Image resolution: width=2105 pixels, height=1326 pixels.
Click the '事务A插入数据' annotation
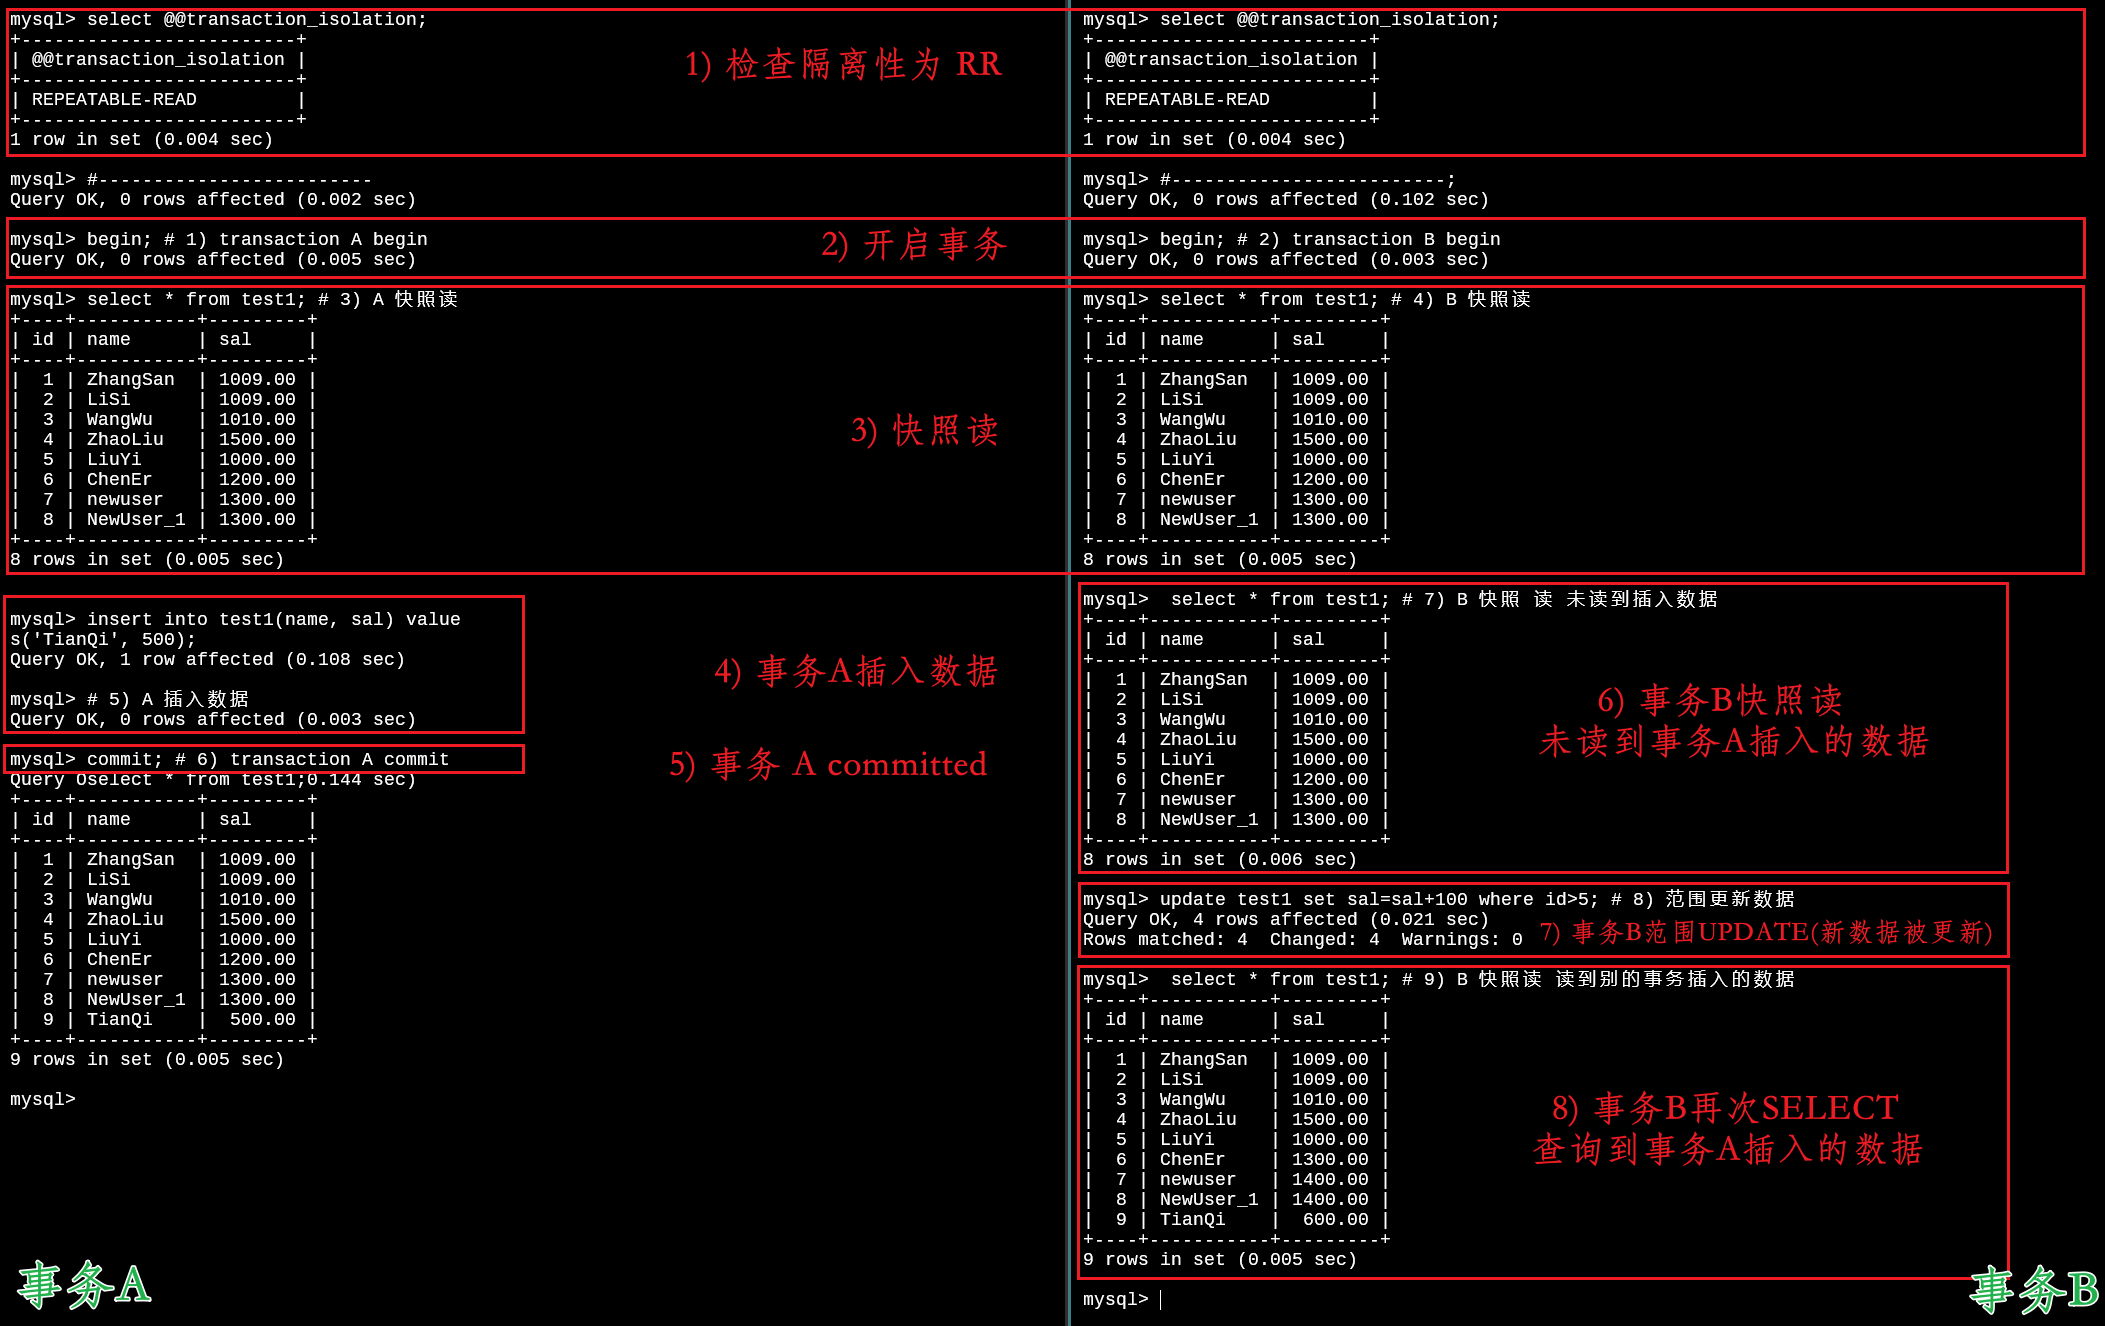[x=856, y=671]
